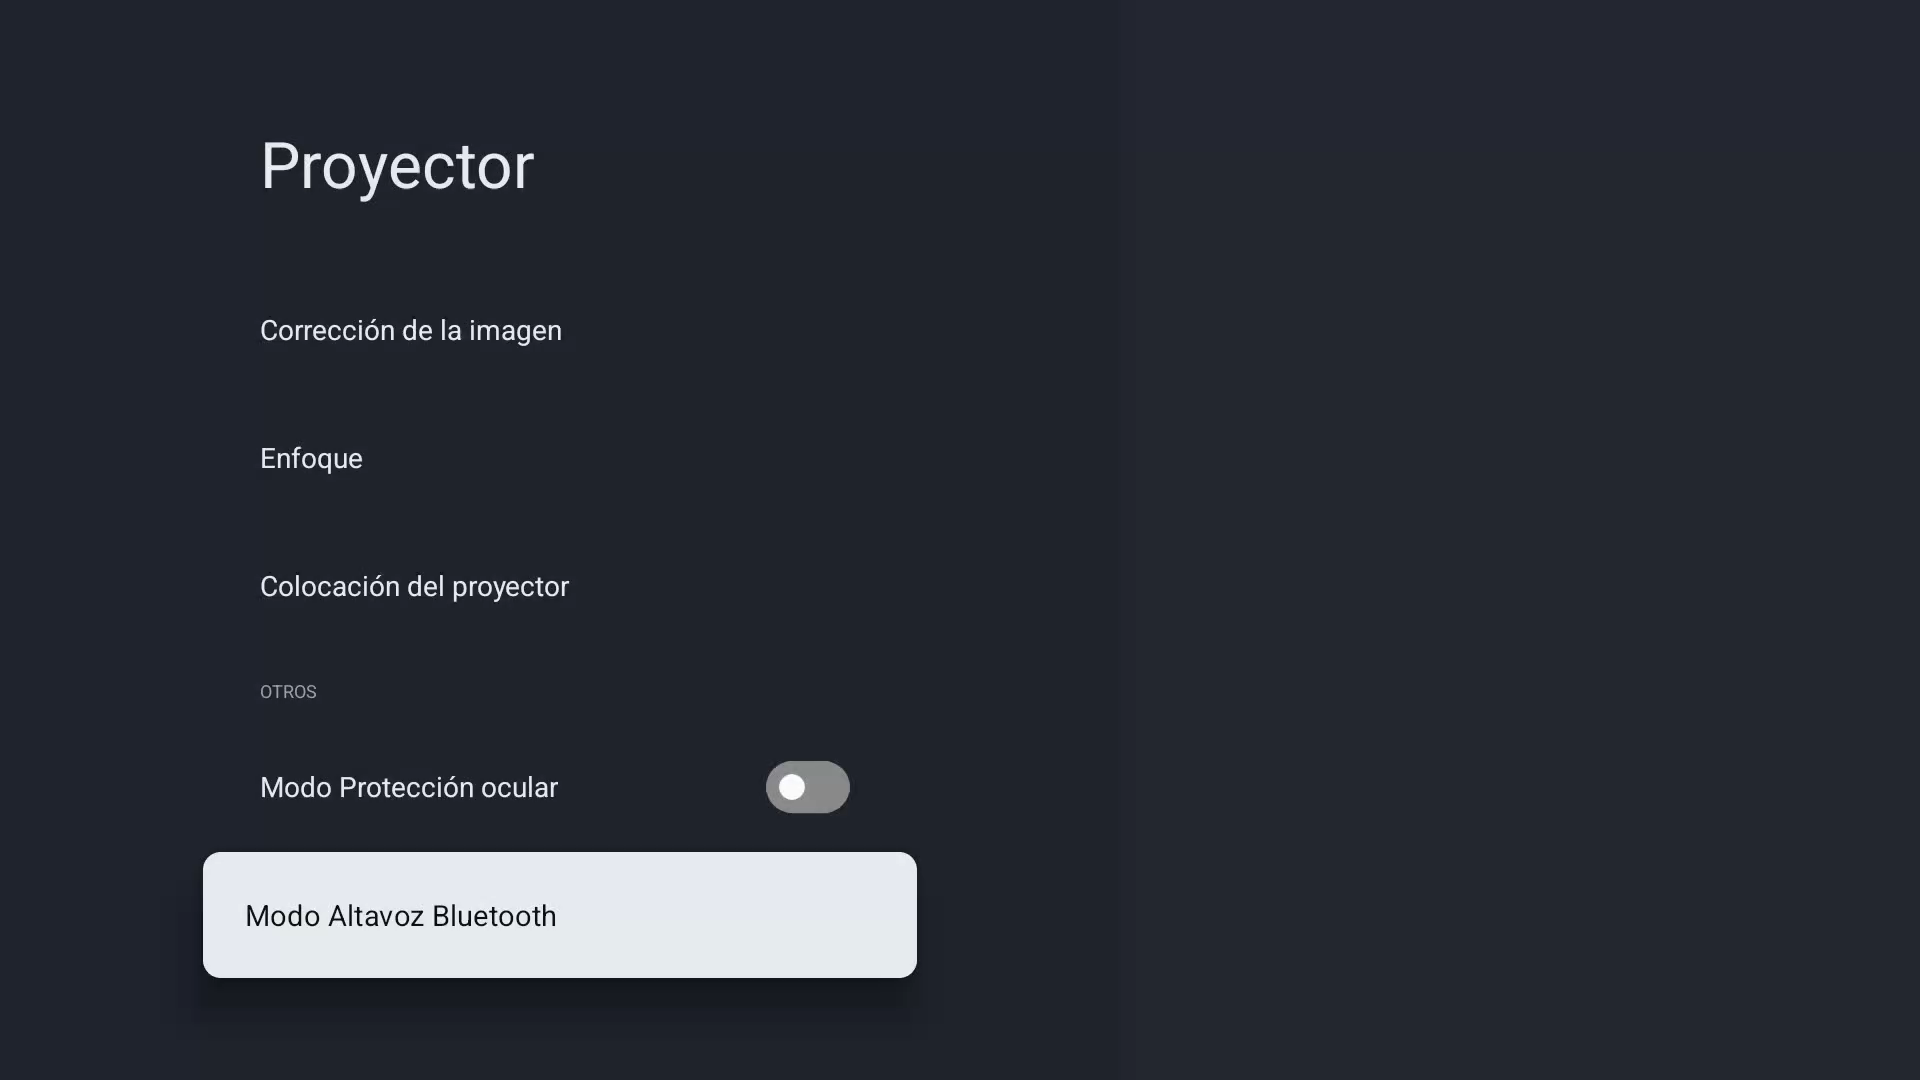Turn on the Protección ocular toggle
Viewport: 1920px width, 1080px height.
807,787
